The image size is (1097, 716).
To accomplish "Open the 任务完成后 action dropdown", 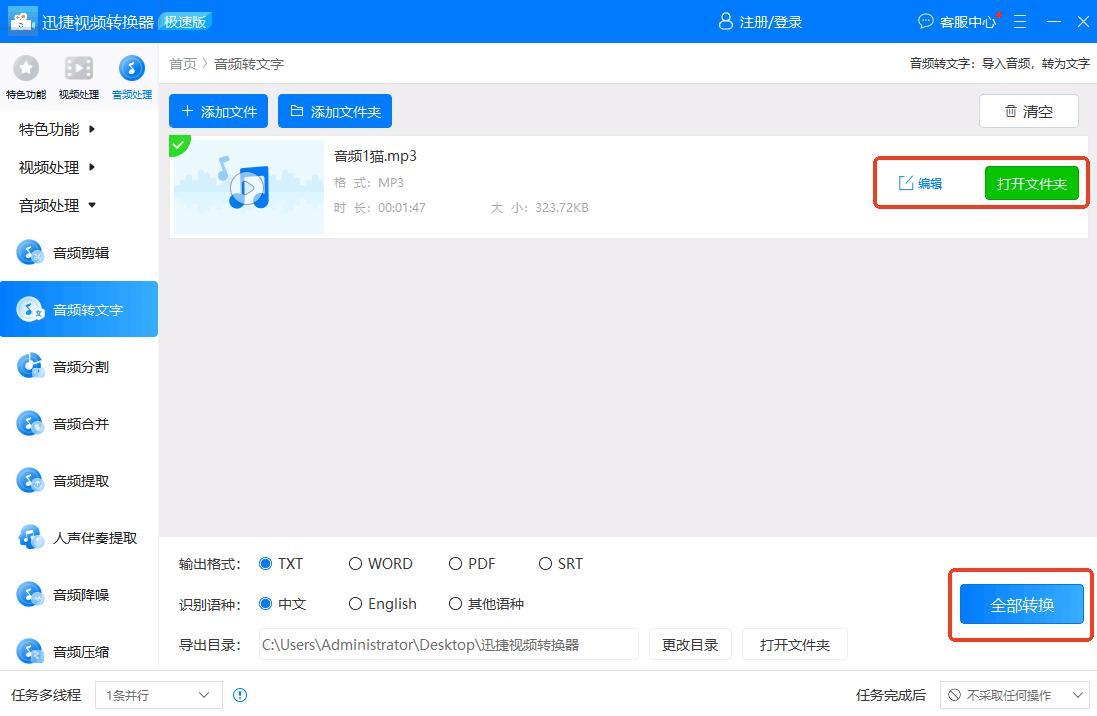I will coord(1014,695).
